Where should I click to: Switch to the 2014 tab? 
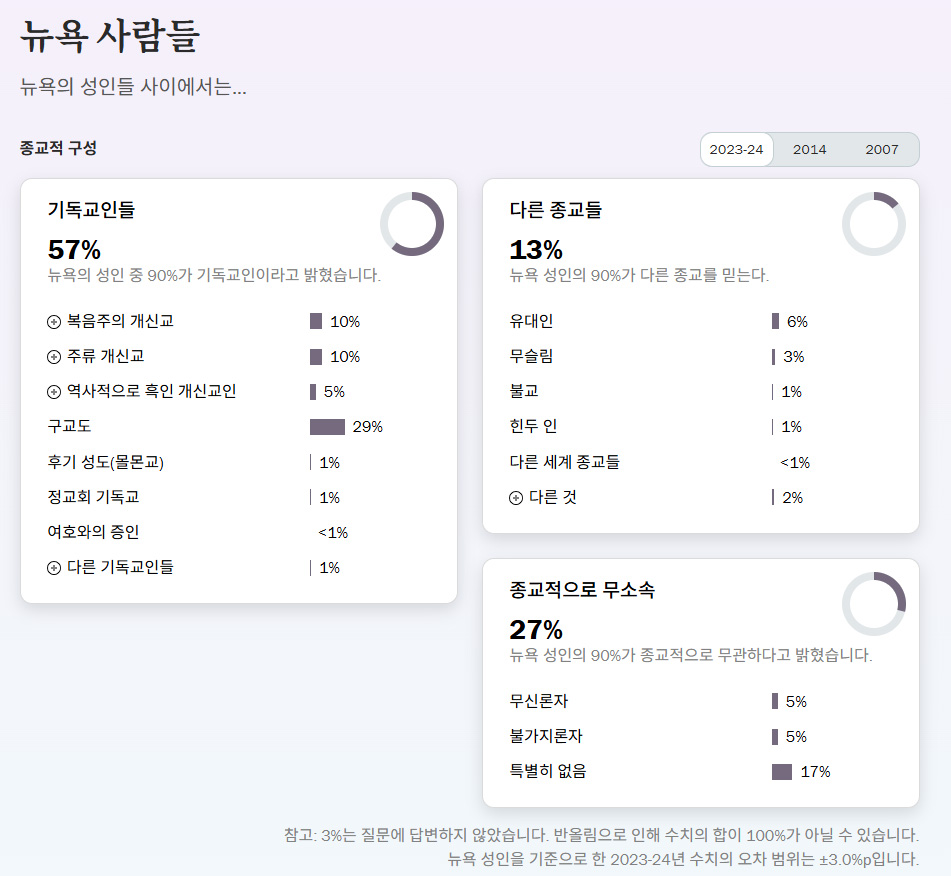pos(809,150)
